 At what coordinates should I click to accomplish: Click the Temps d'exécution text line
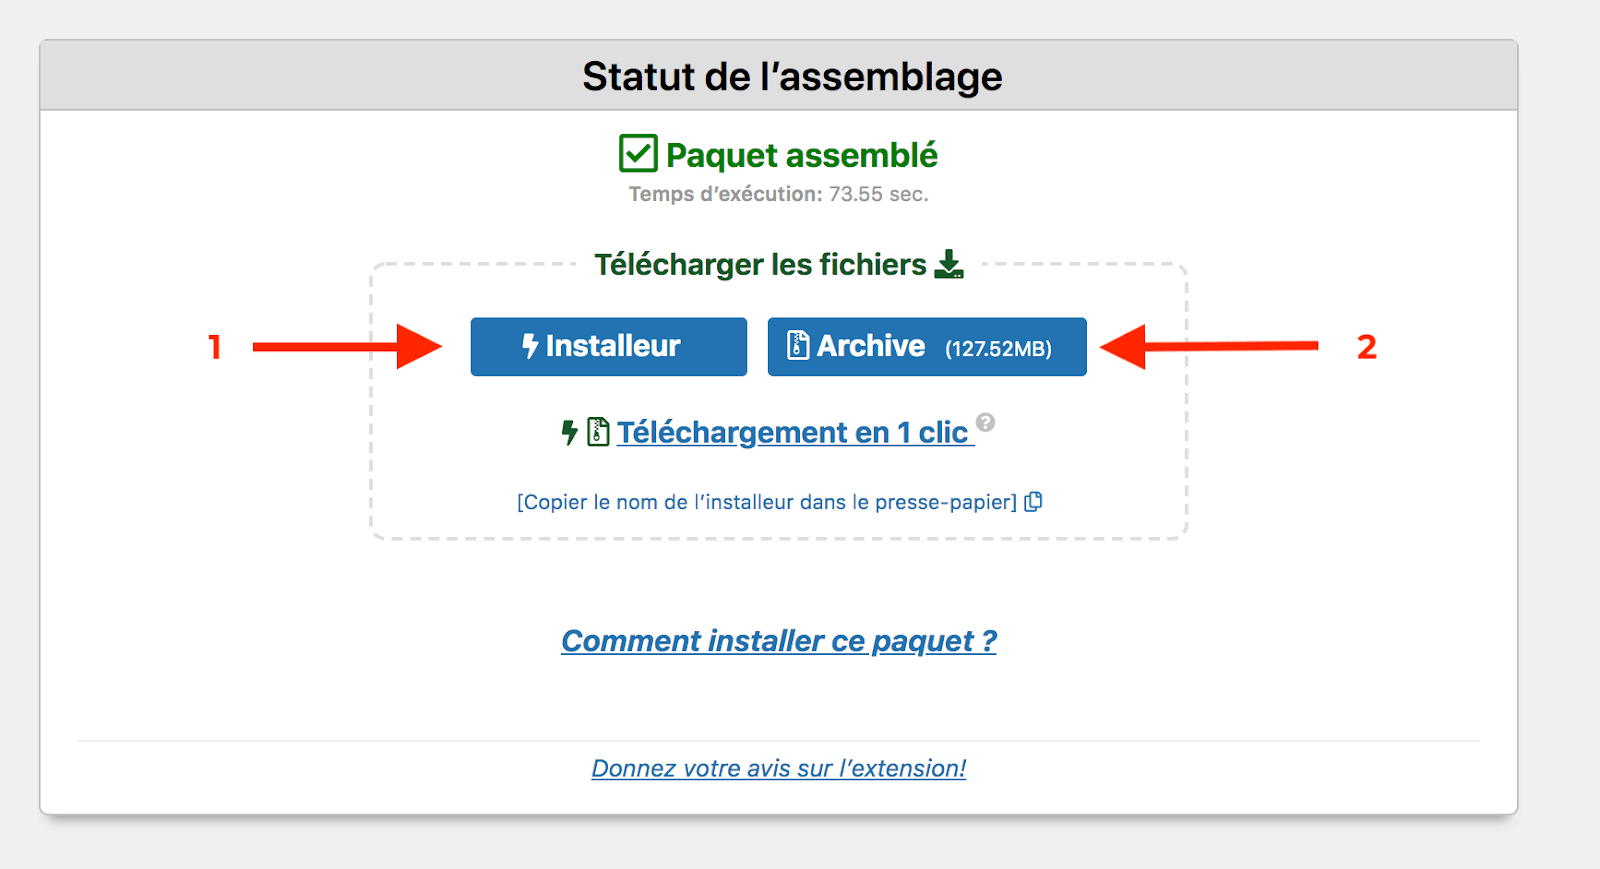(x=779, y=194)
